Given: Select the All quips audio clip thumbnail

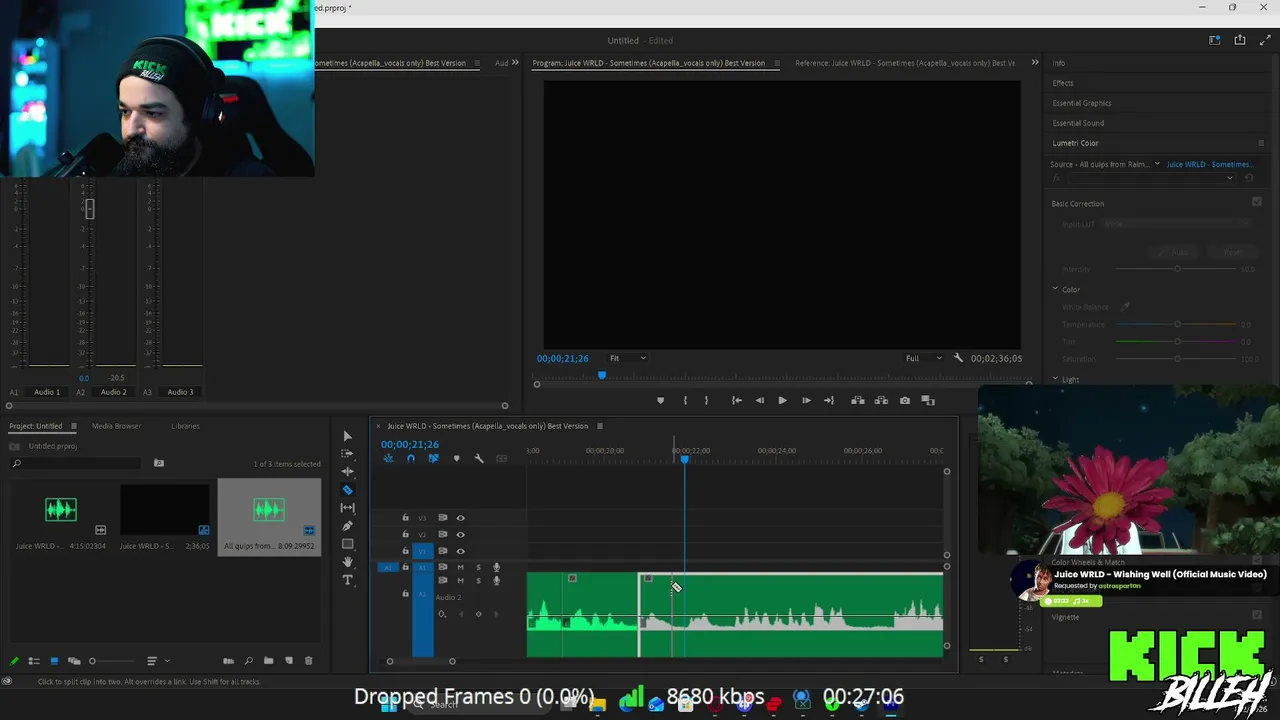Looking at the screenshot, I should (x=269, y=511).
